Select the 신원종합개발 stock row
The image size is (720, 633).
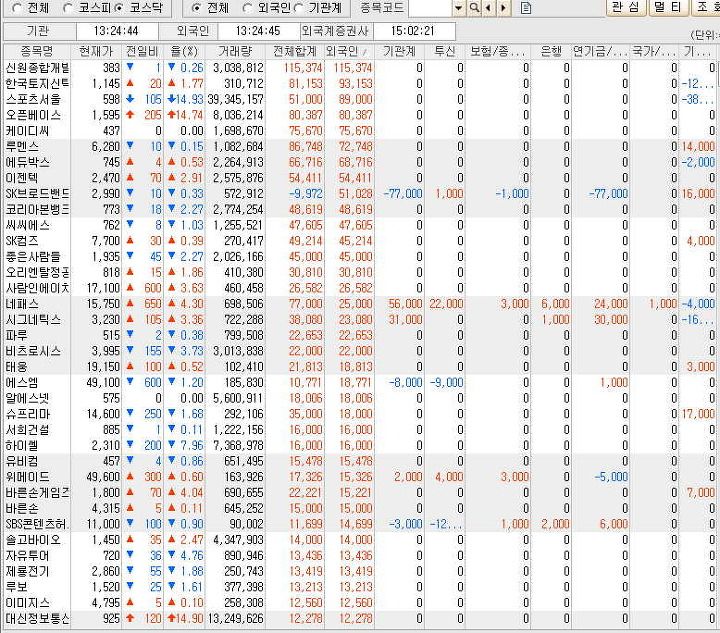pyautogui.click(x=360, y=68)
